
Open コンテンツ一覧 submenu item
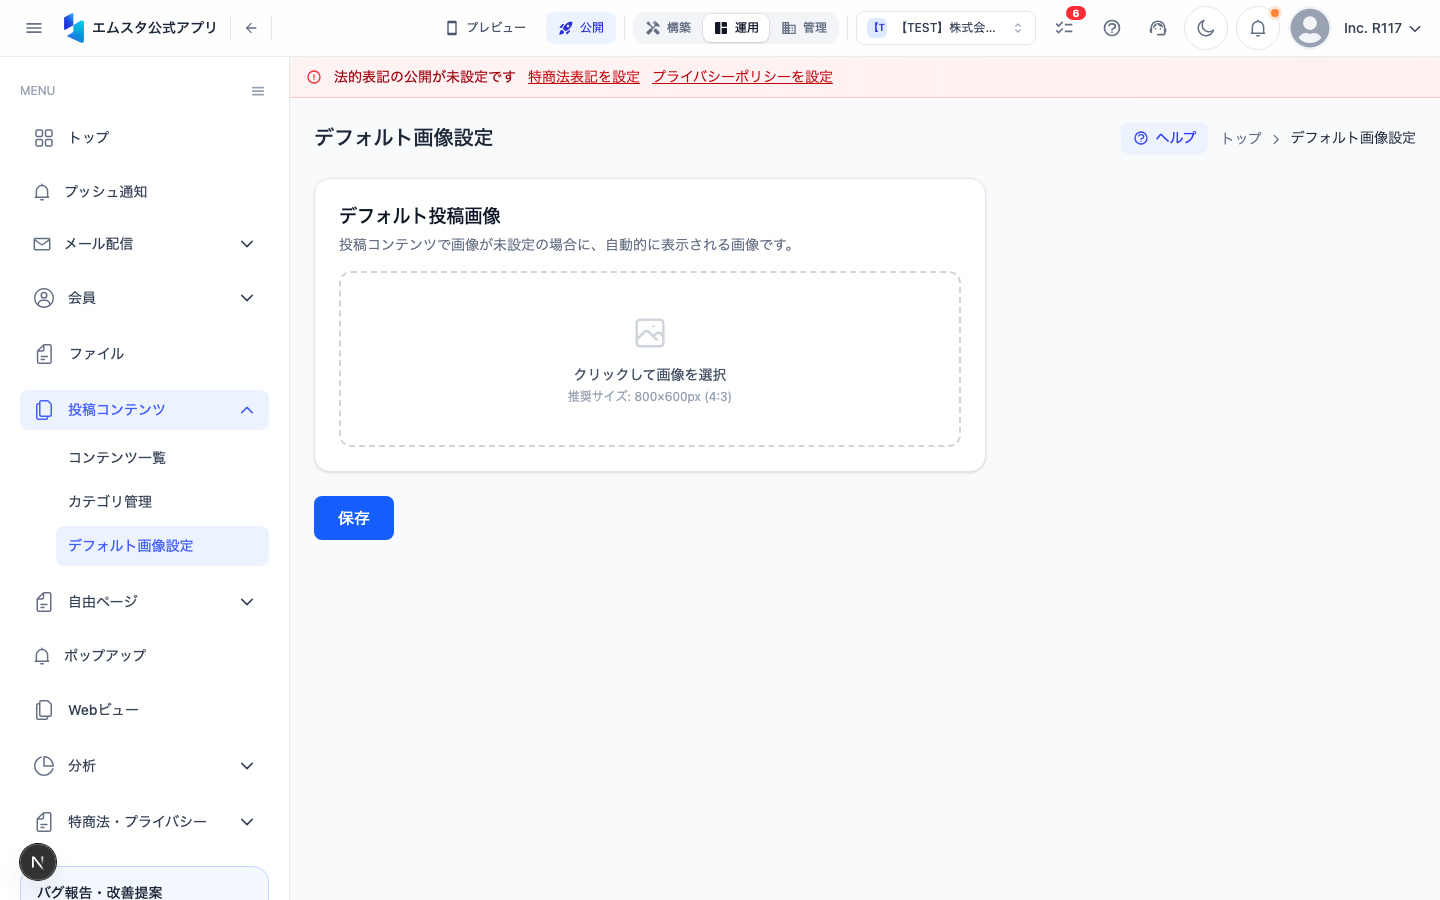tap(162, 458)
